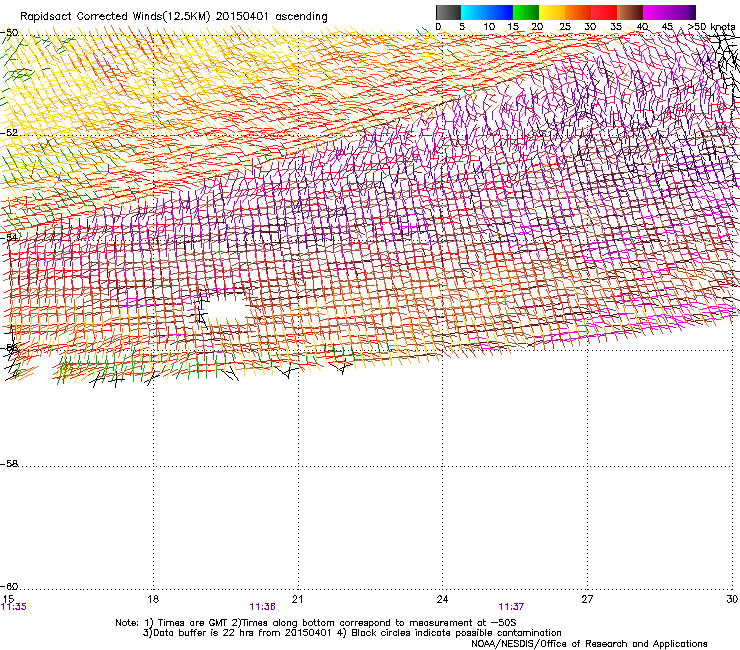This screenshot has width=740, height=650.
Task: Click the yellow 20-25 knots legend segment
Action: click(x=552, y=12)
